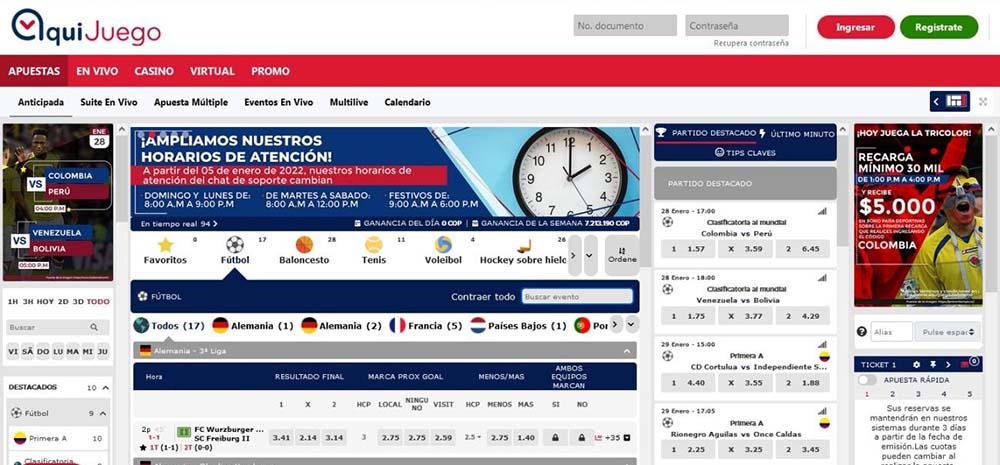Screen dimensions: 1000x465
Task: Click Contraer todo
Action: coord(483,297)
